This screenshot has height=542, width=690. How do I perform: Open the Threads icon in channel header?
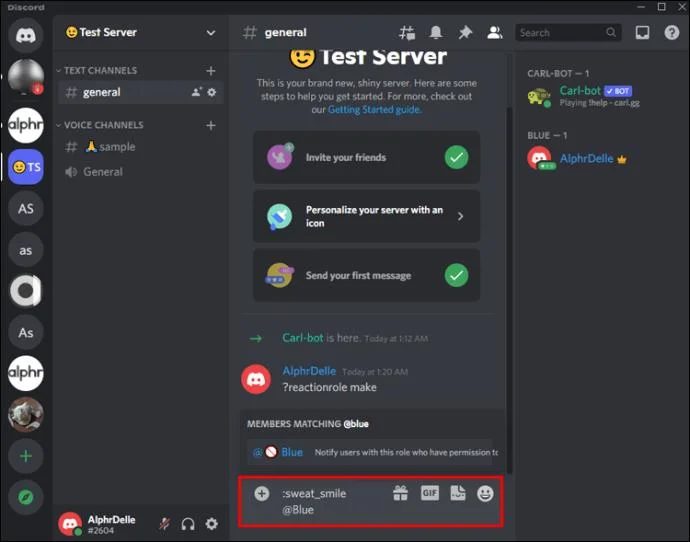407,33
